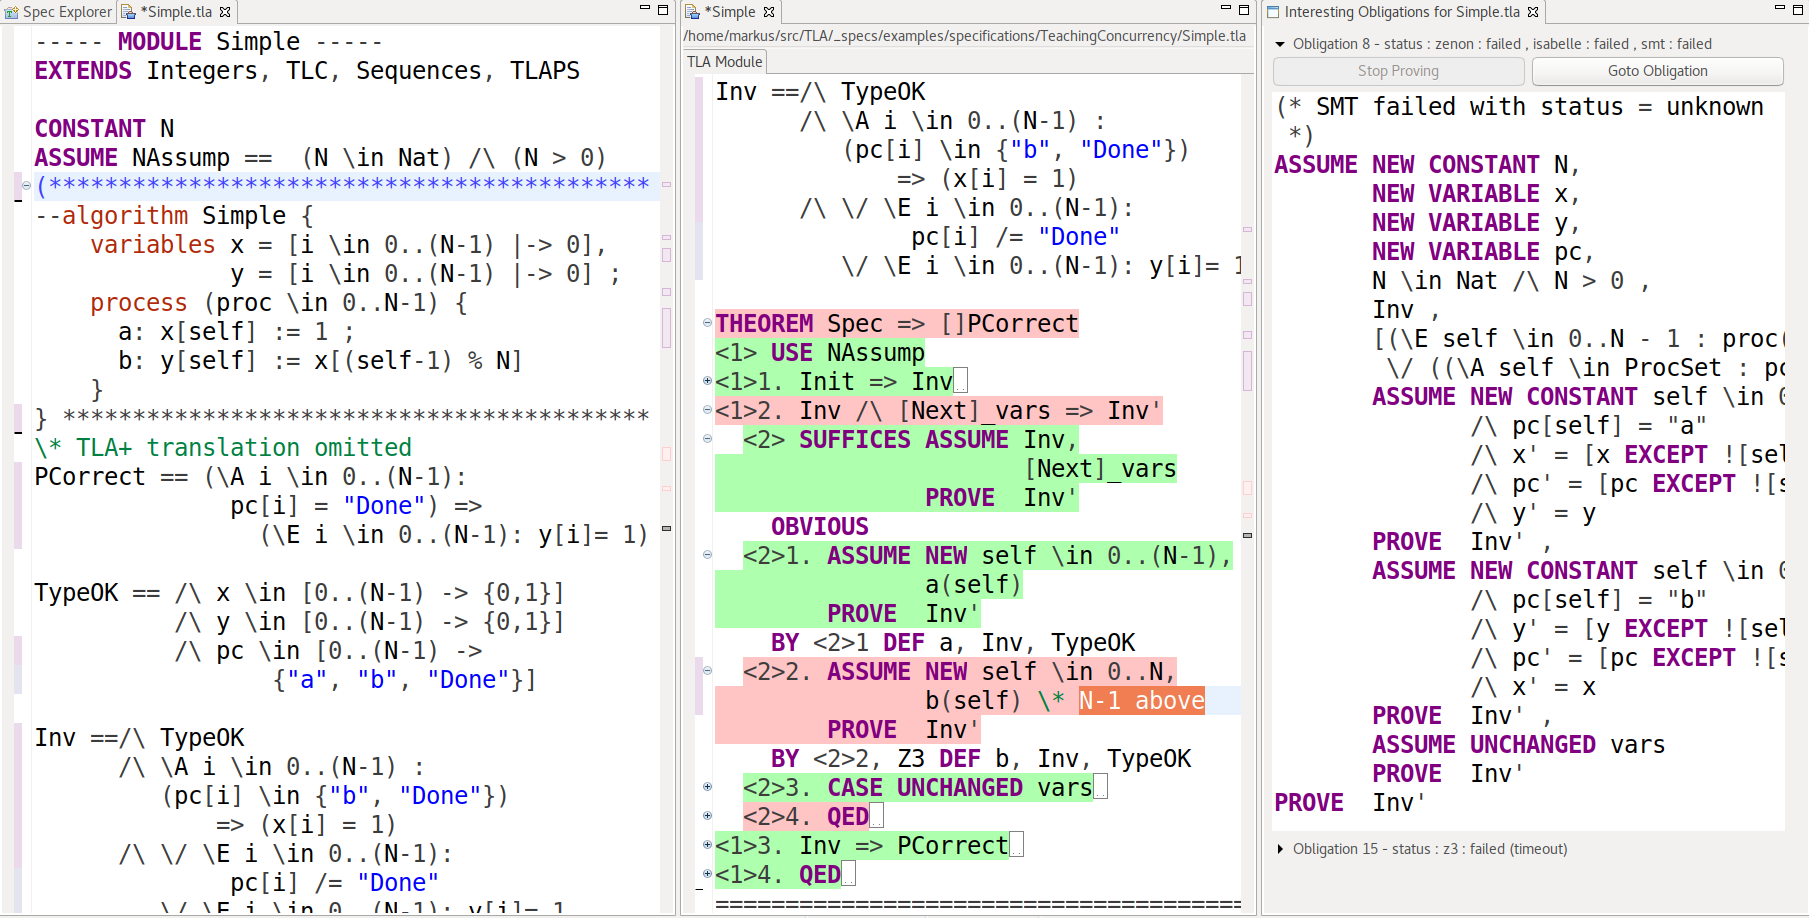Minimize the middle *Simple editor pane
The width and height of the screenshot is (1809, 918).
(x=1225, y=9)
